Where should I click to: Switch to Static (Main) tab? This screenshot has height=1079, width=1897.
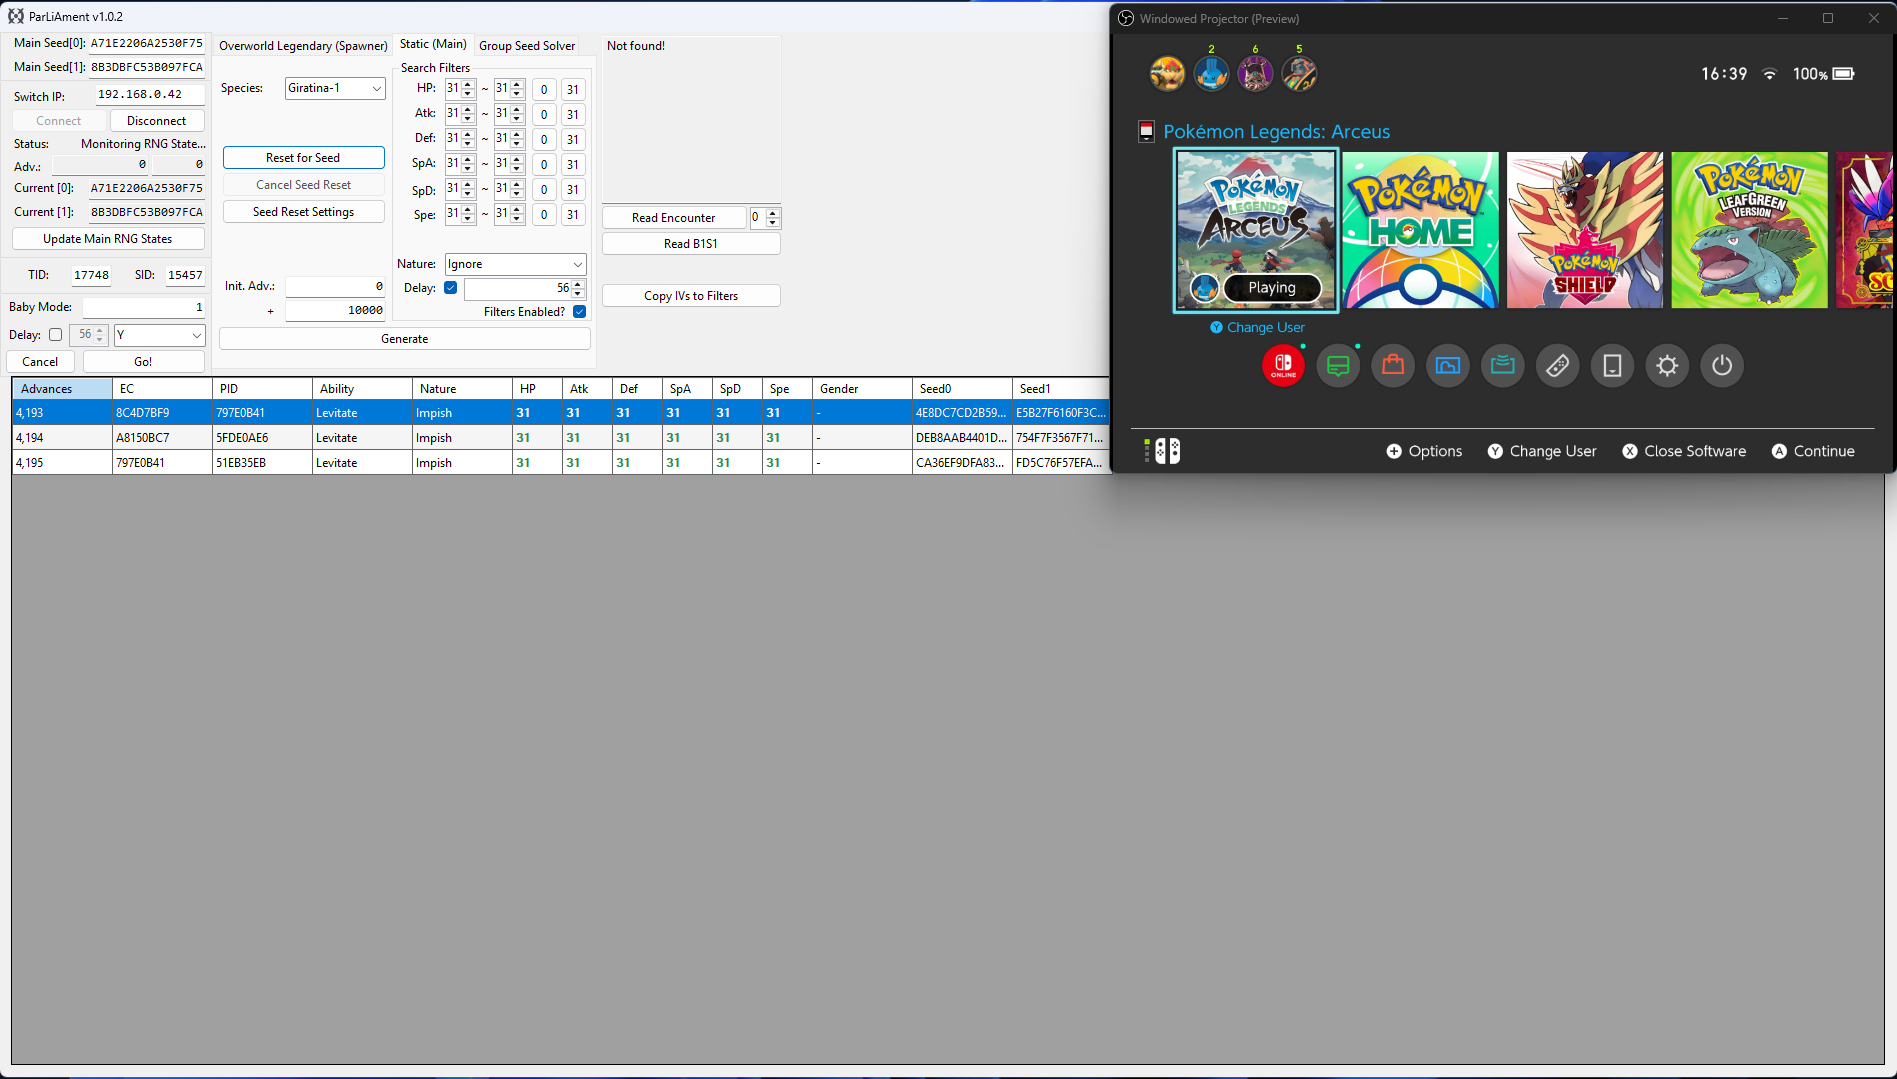click(433, 44)
